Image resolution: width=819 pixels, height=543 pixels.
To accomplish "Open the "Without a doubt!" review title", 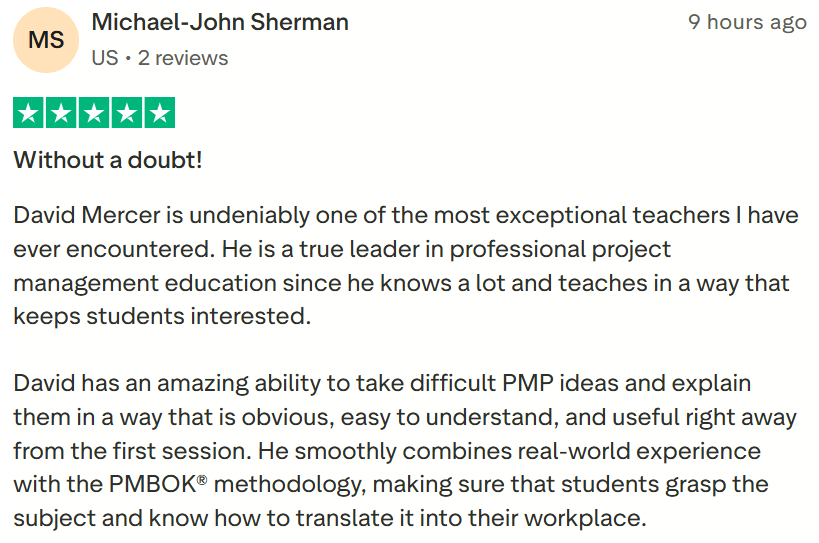I will pos(107,159).
